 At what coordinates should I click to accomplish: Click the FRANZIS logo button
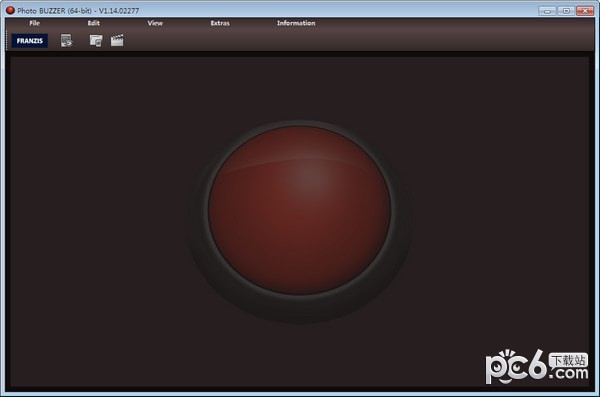pos(30,41)
